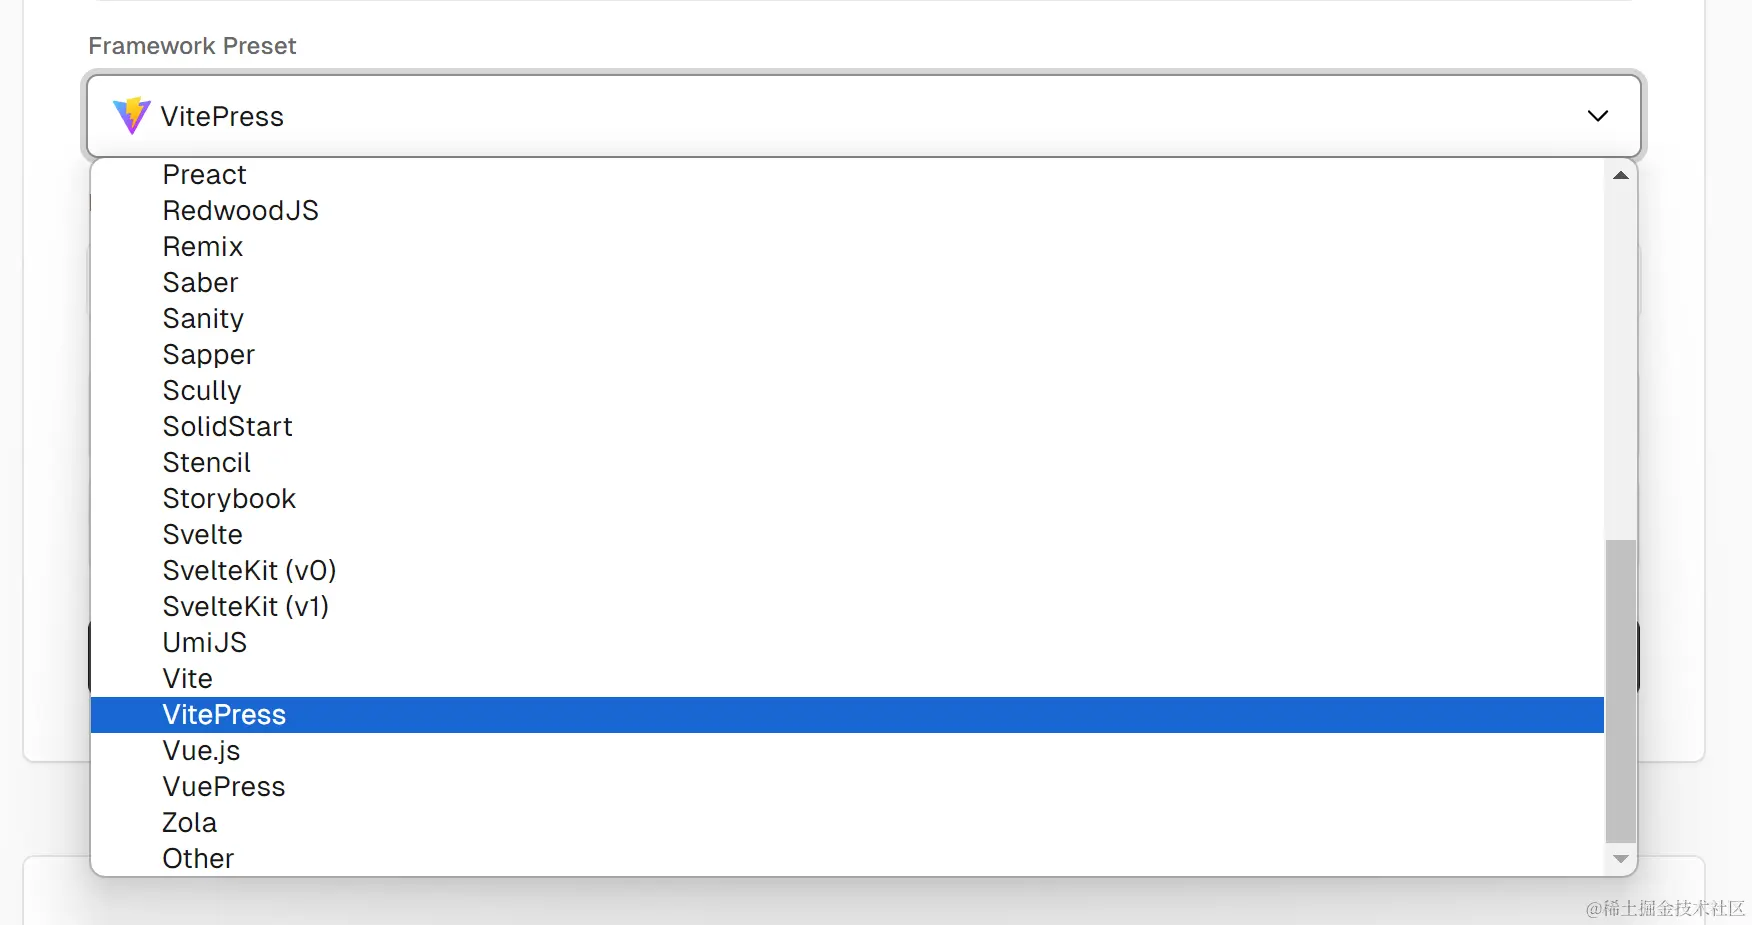The image size is (1752, 925).
Task: Choose Sapper as framework preset
Action: (x=847, y=355)
